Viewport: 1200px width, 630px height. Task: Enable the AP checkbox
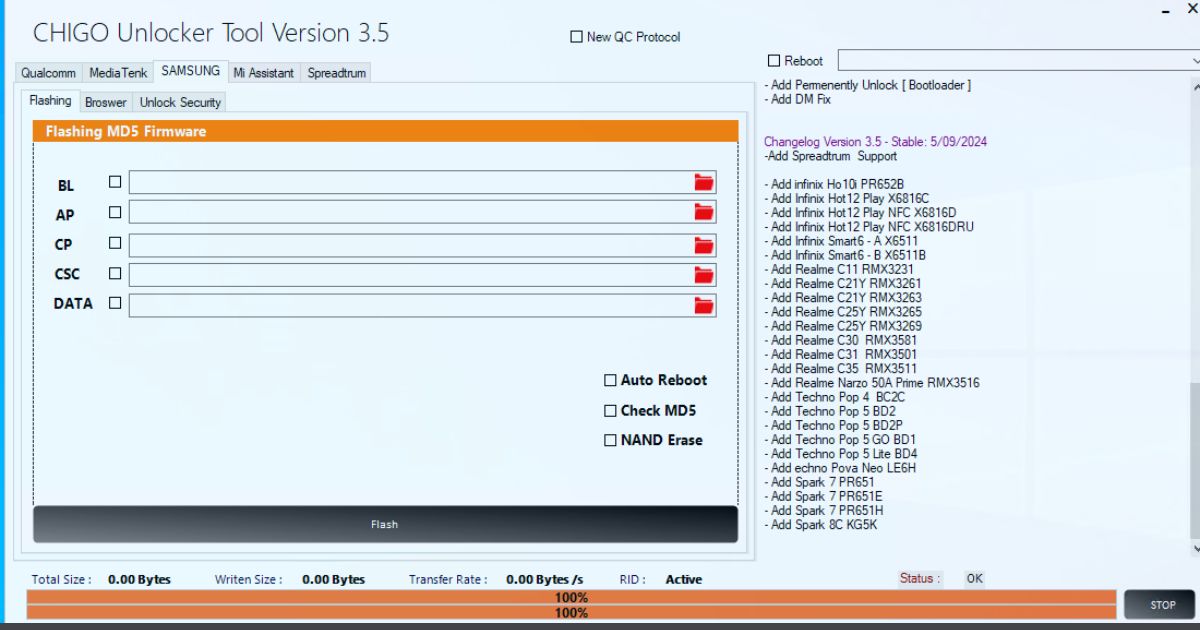pos(115,212)
